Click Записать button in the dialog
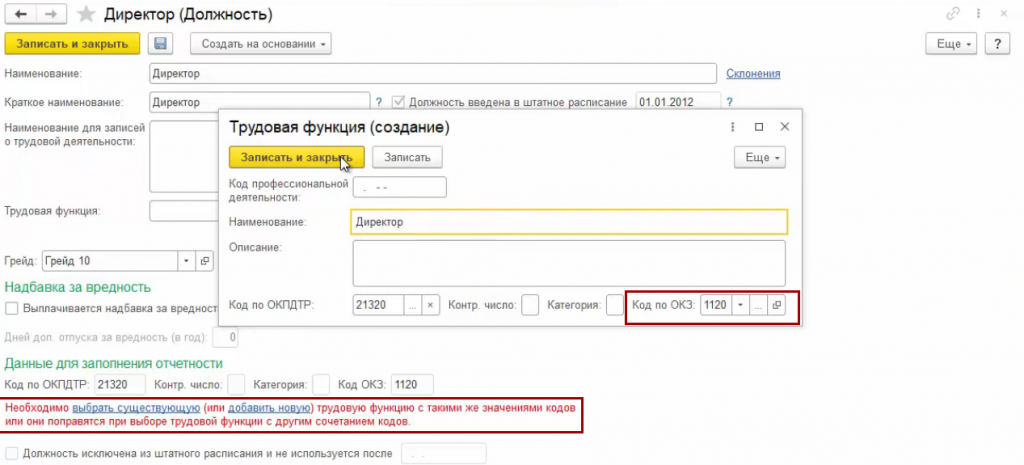Viewport: 1024px width, 465px height. [407, 157]
